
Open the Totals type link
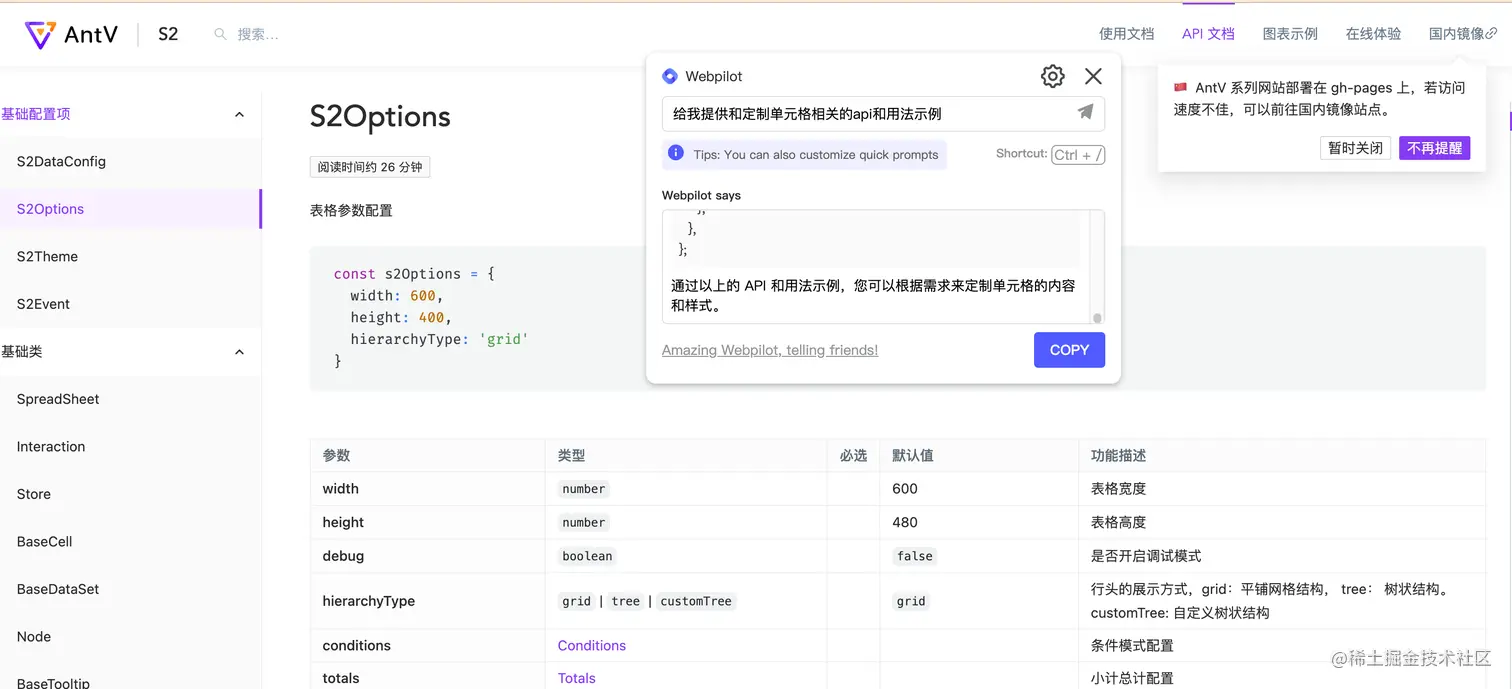click(x=577, y=678)
